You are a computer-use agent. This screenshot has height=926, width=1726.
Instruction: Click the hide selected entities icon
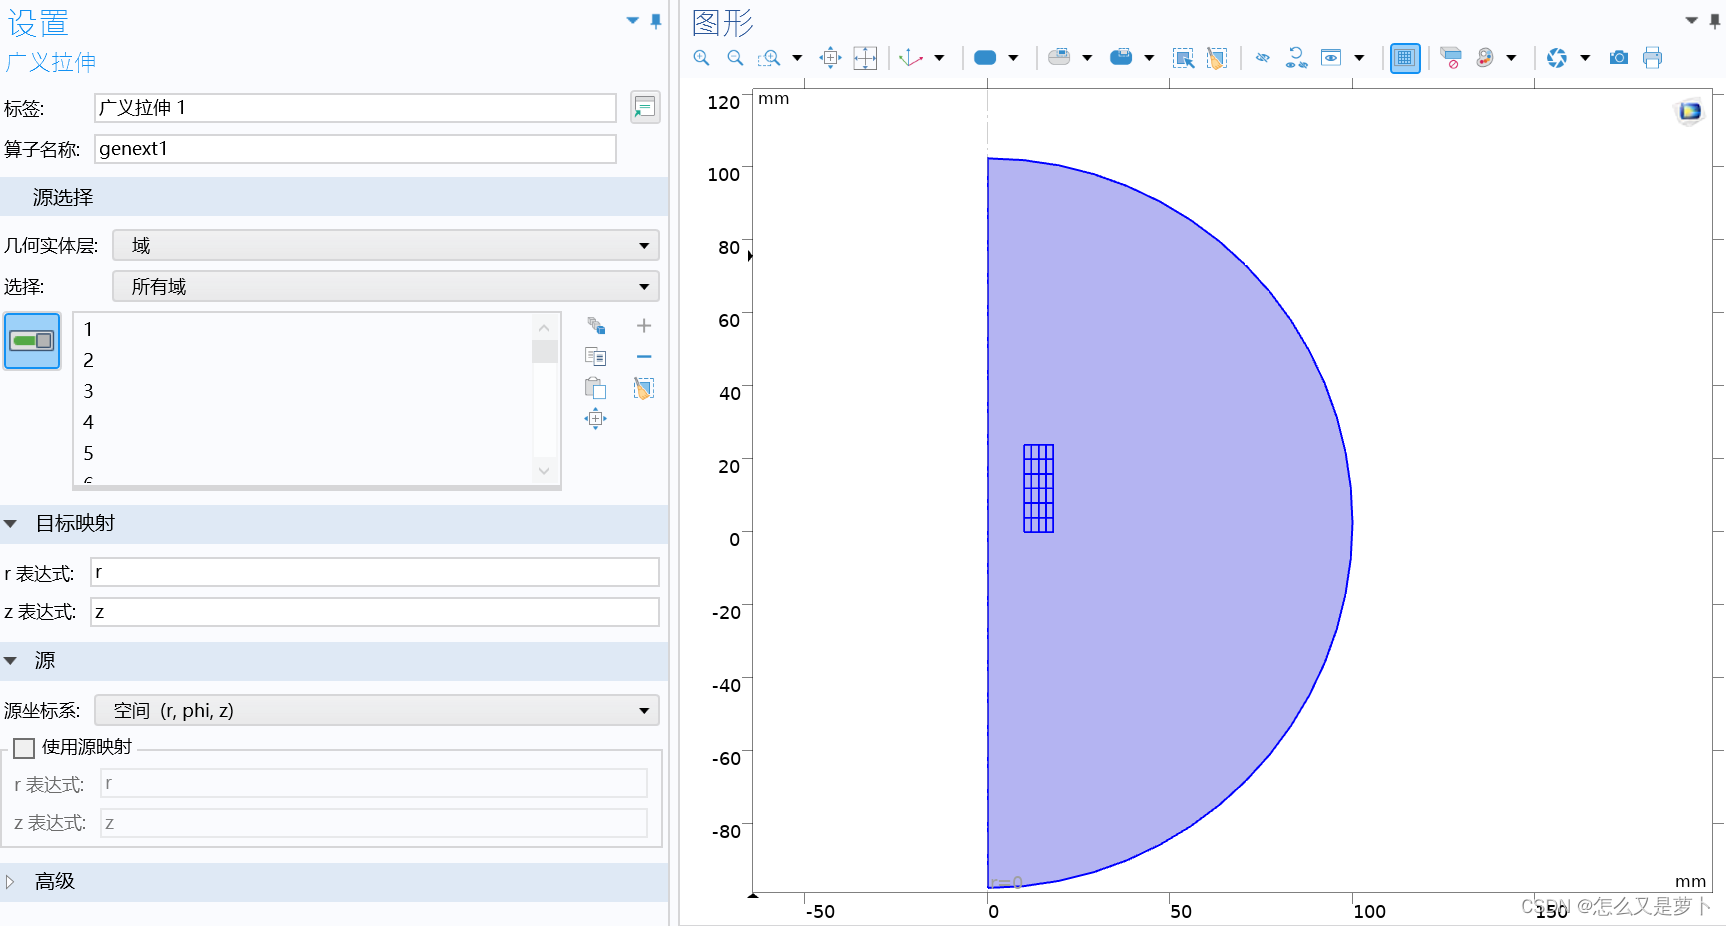1263,58
